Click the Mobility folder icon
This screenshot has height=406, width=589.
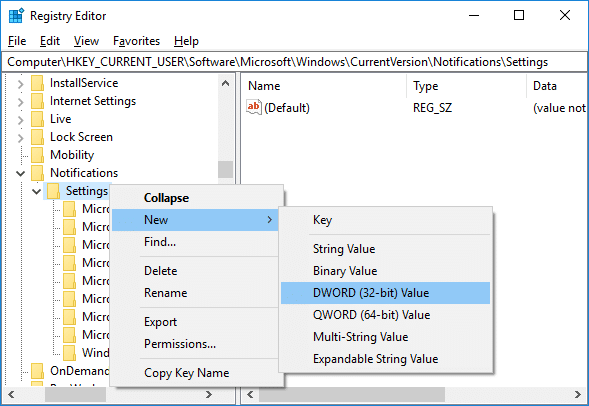[38, 155]
